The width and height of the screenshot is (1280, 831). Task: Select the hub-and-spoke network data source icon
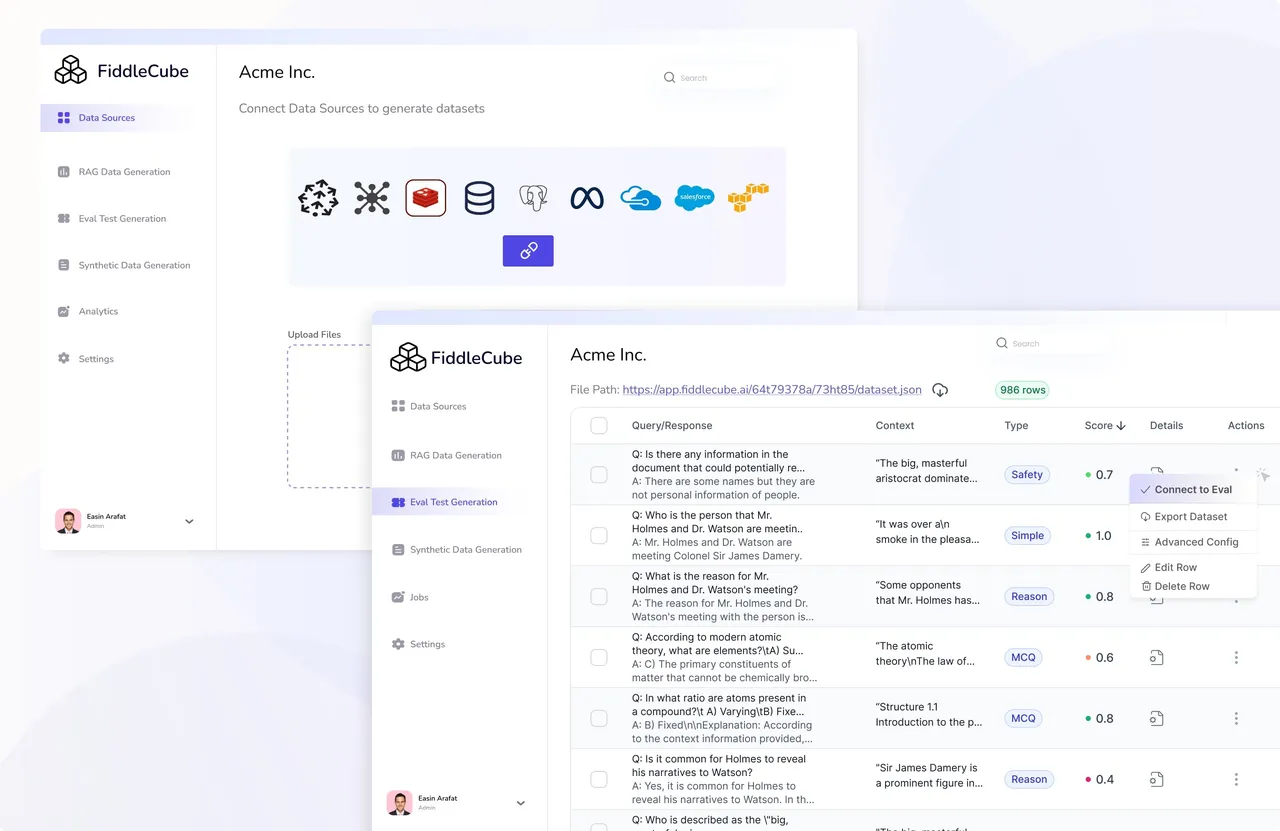[x=372, y=198]
